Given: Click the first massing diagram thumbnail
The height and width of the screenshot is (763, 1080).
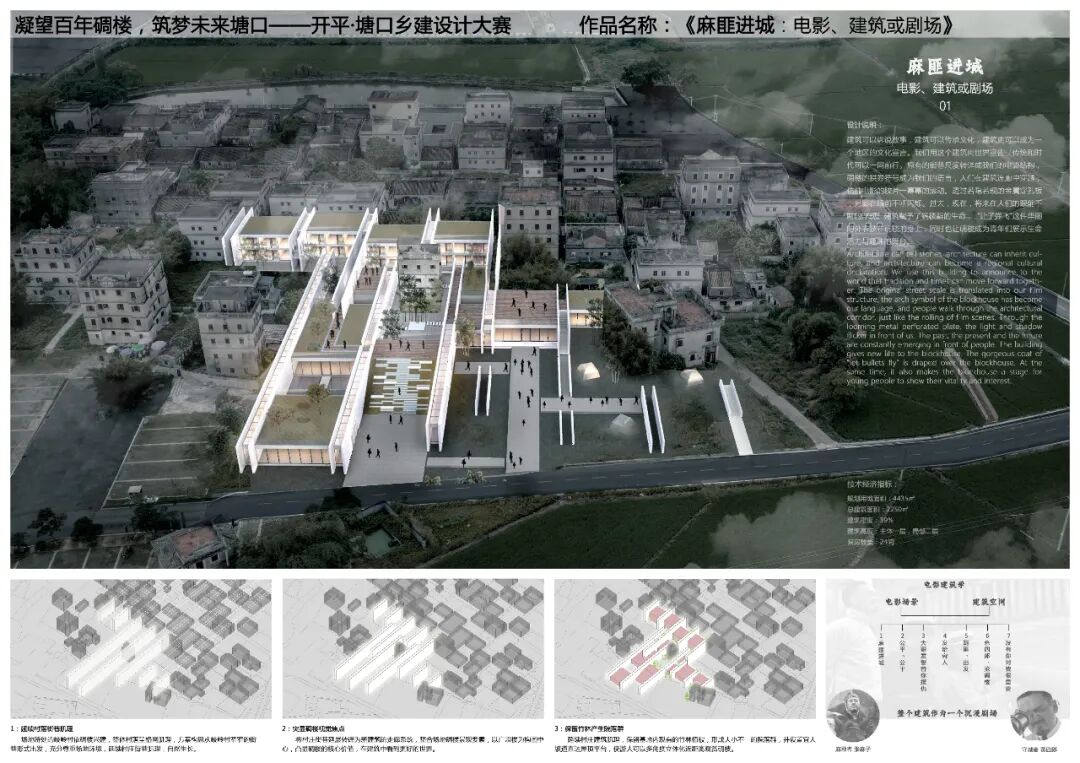Looking at the screenshot, I should pos(141,649).
